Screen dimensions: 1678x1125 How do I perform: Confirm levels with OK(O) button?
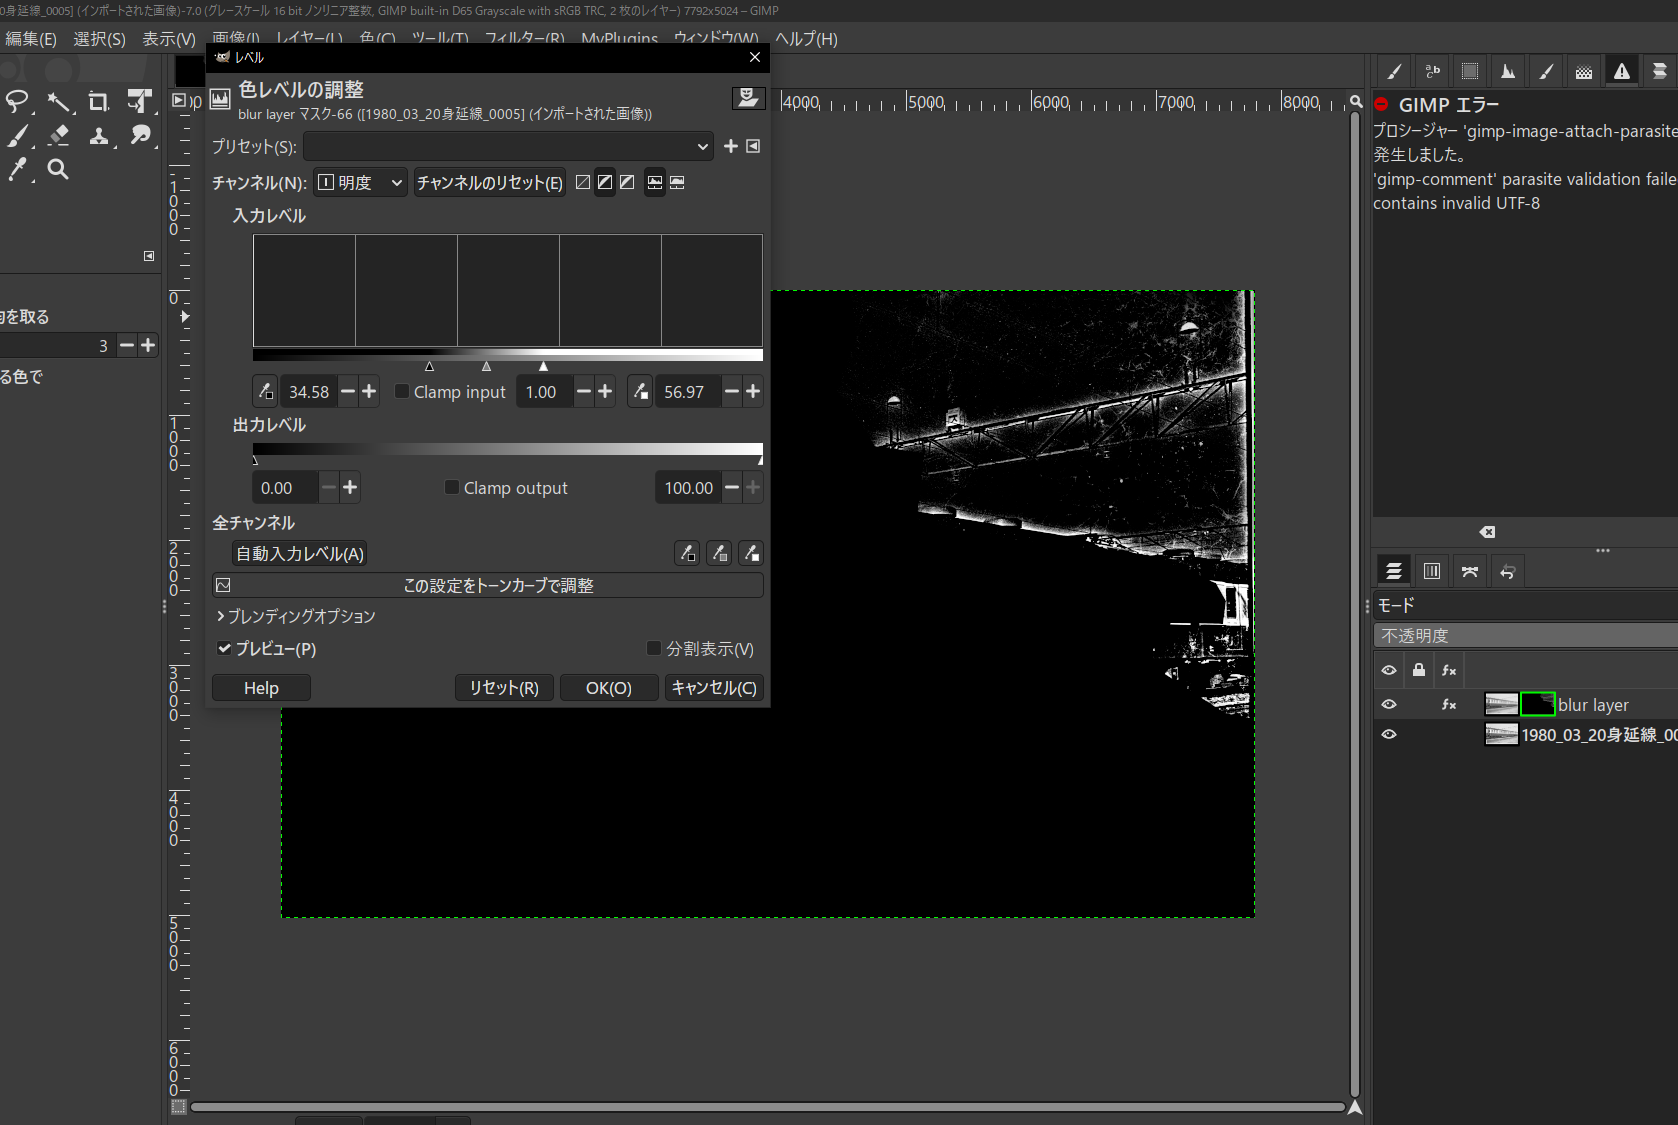(609, 688)
